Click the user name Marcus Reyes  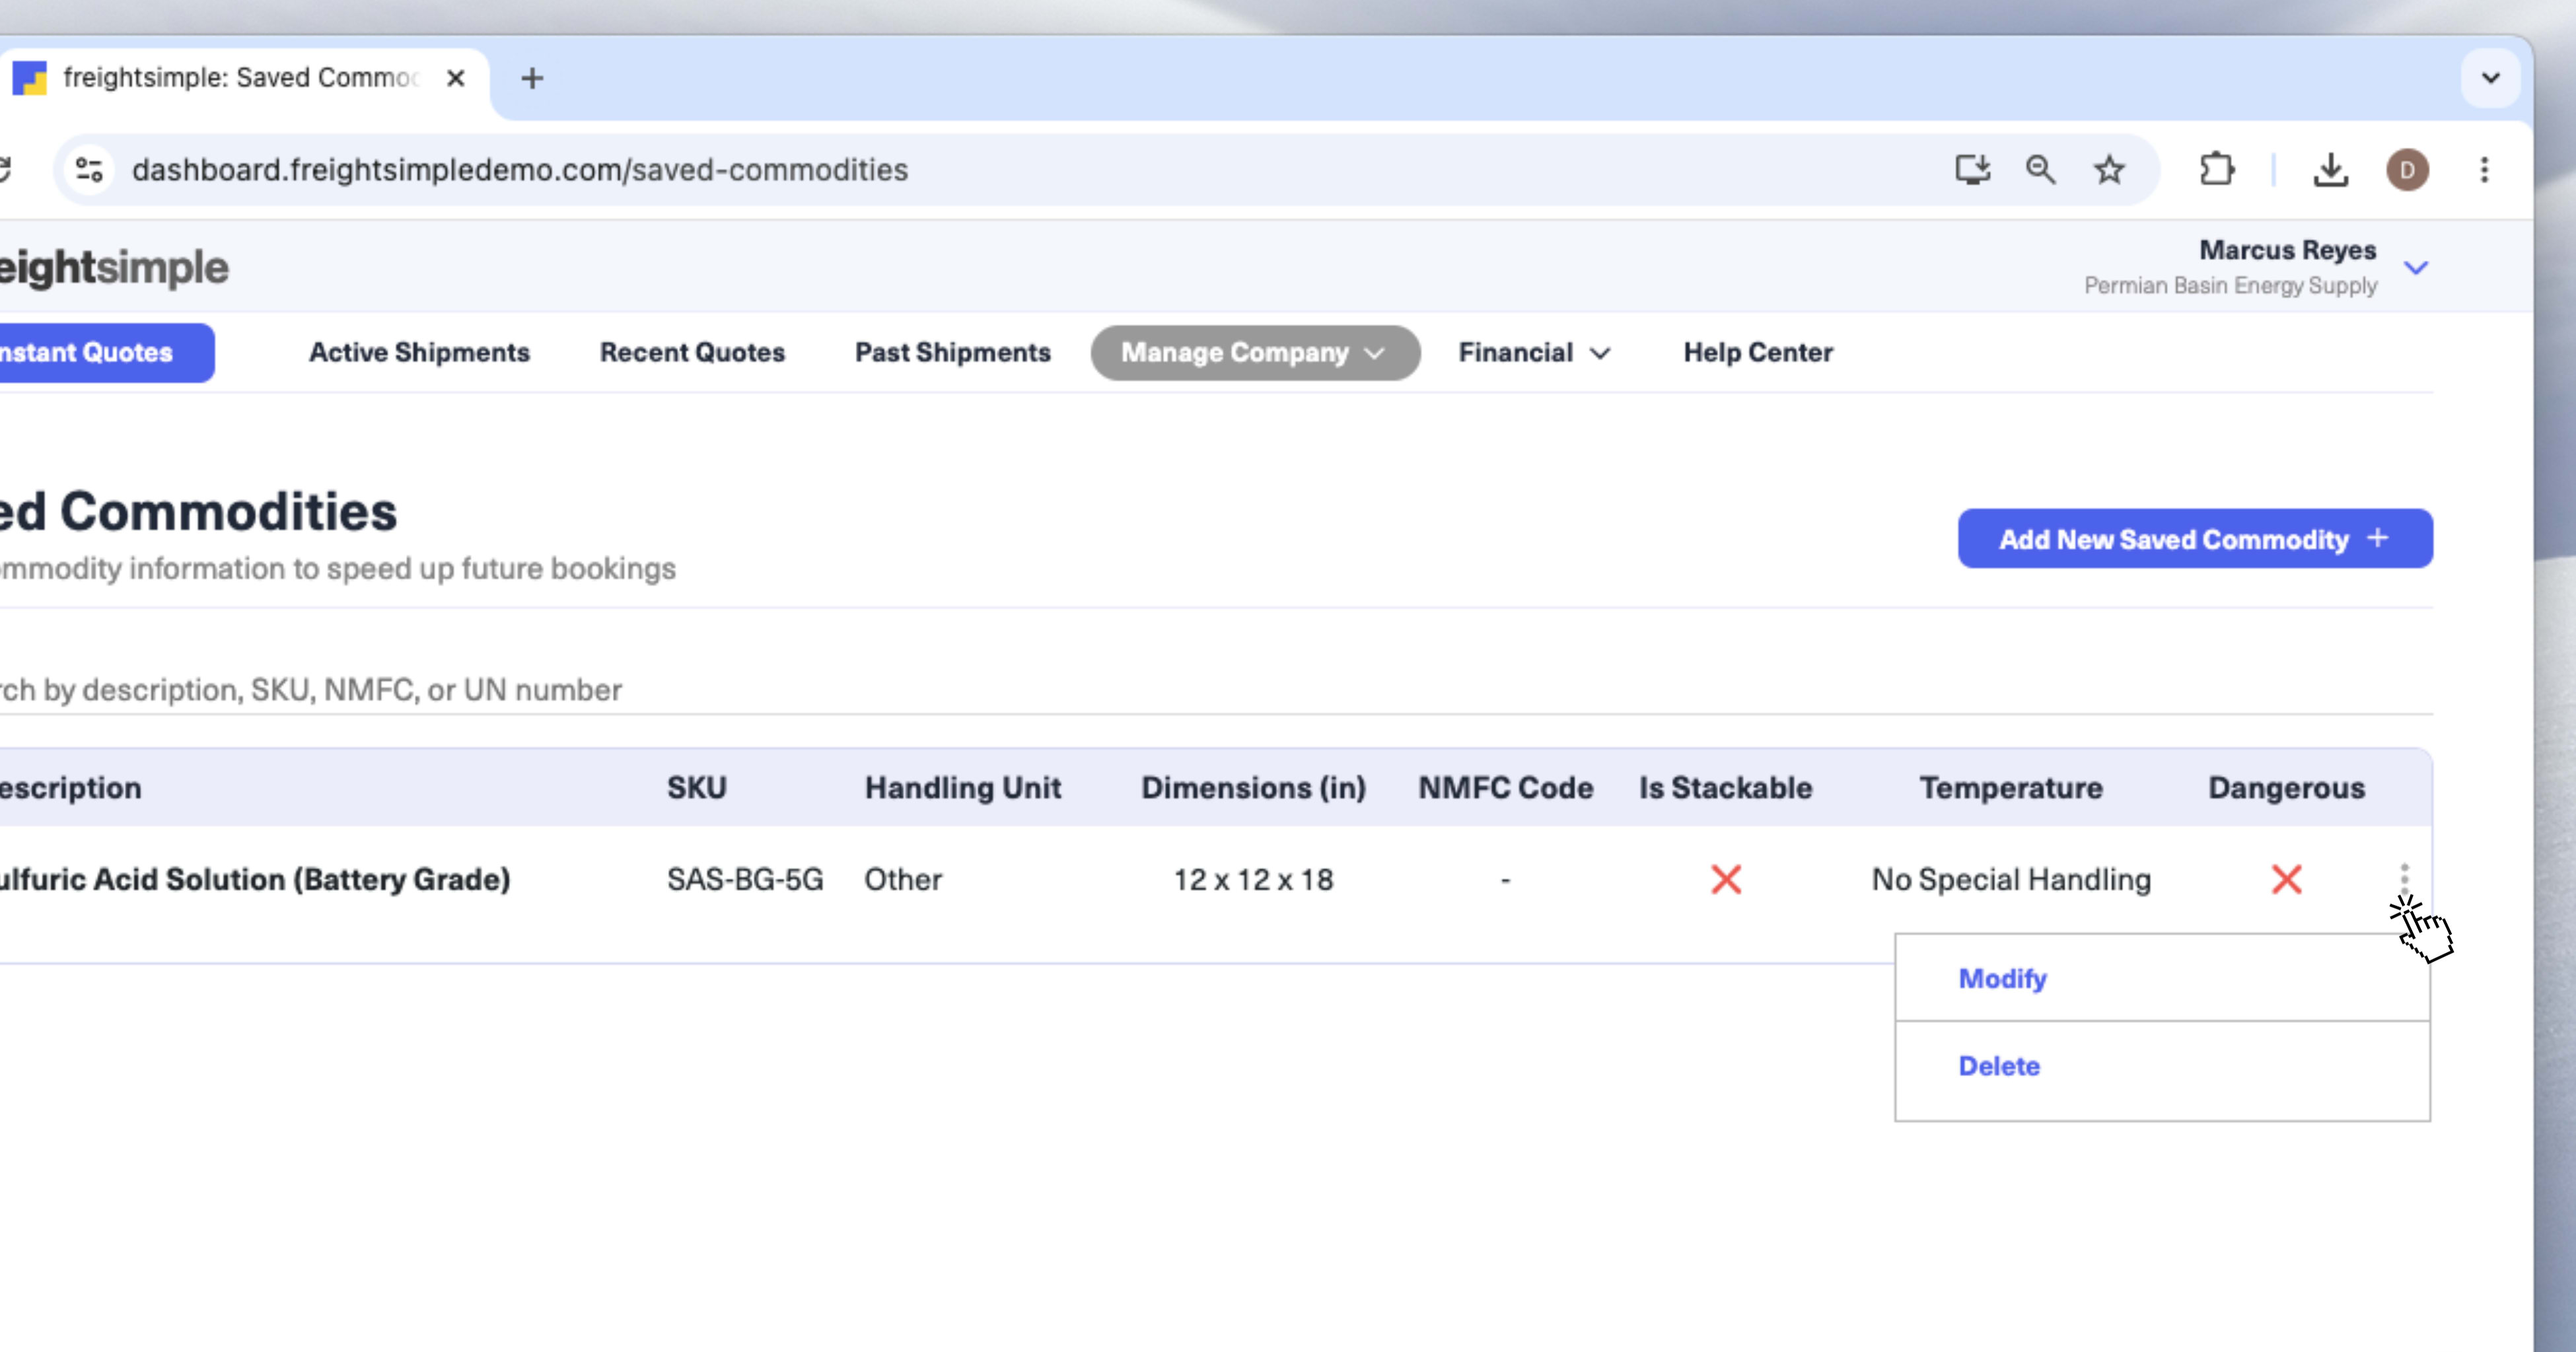click(2287, 250)
